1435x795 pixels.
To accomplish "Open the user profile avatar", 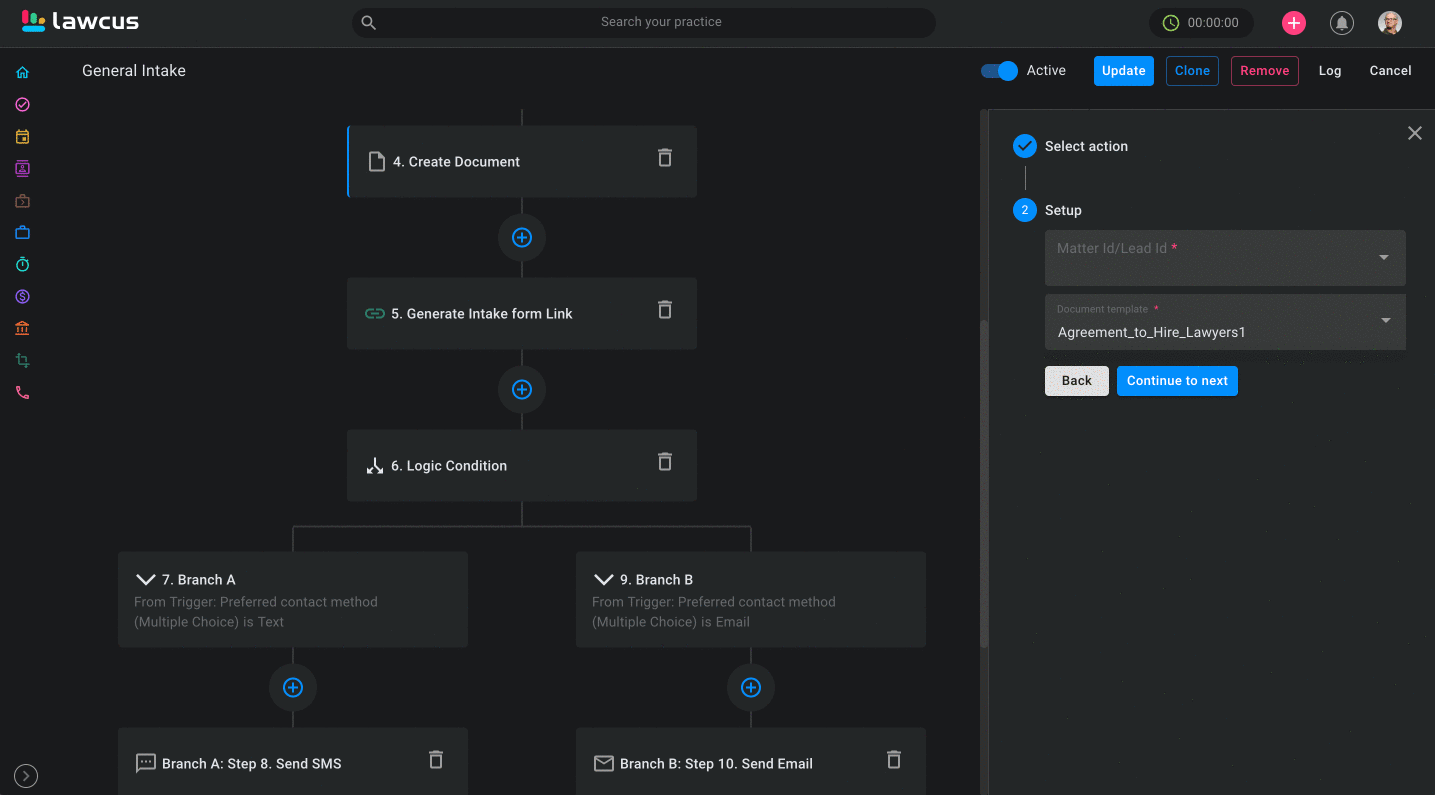I will (x=1390, y=23).
